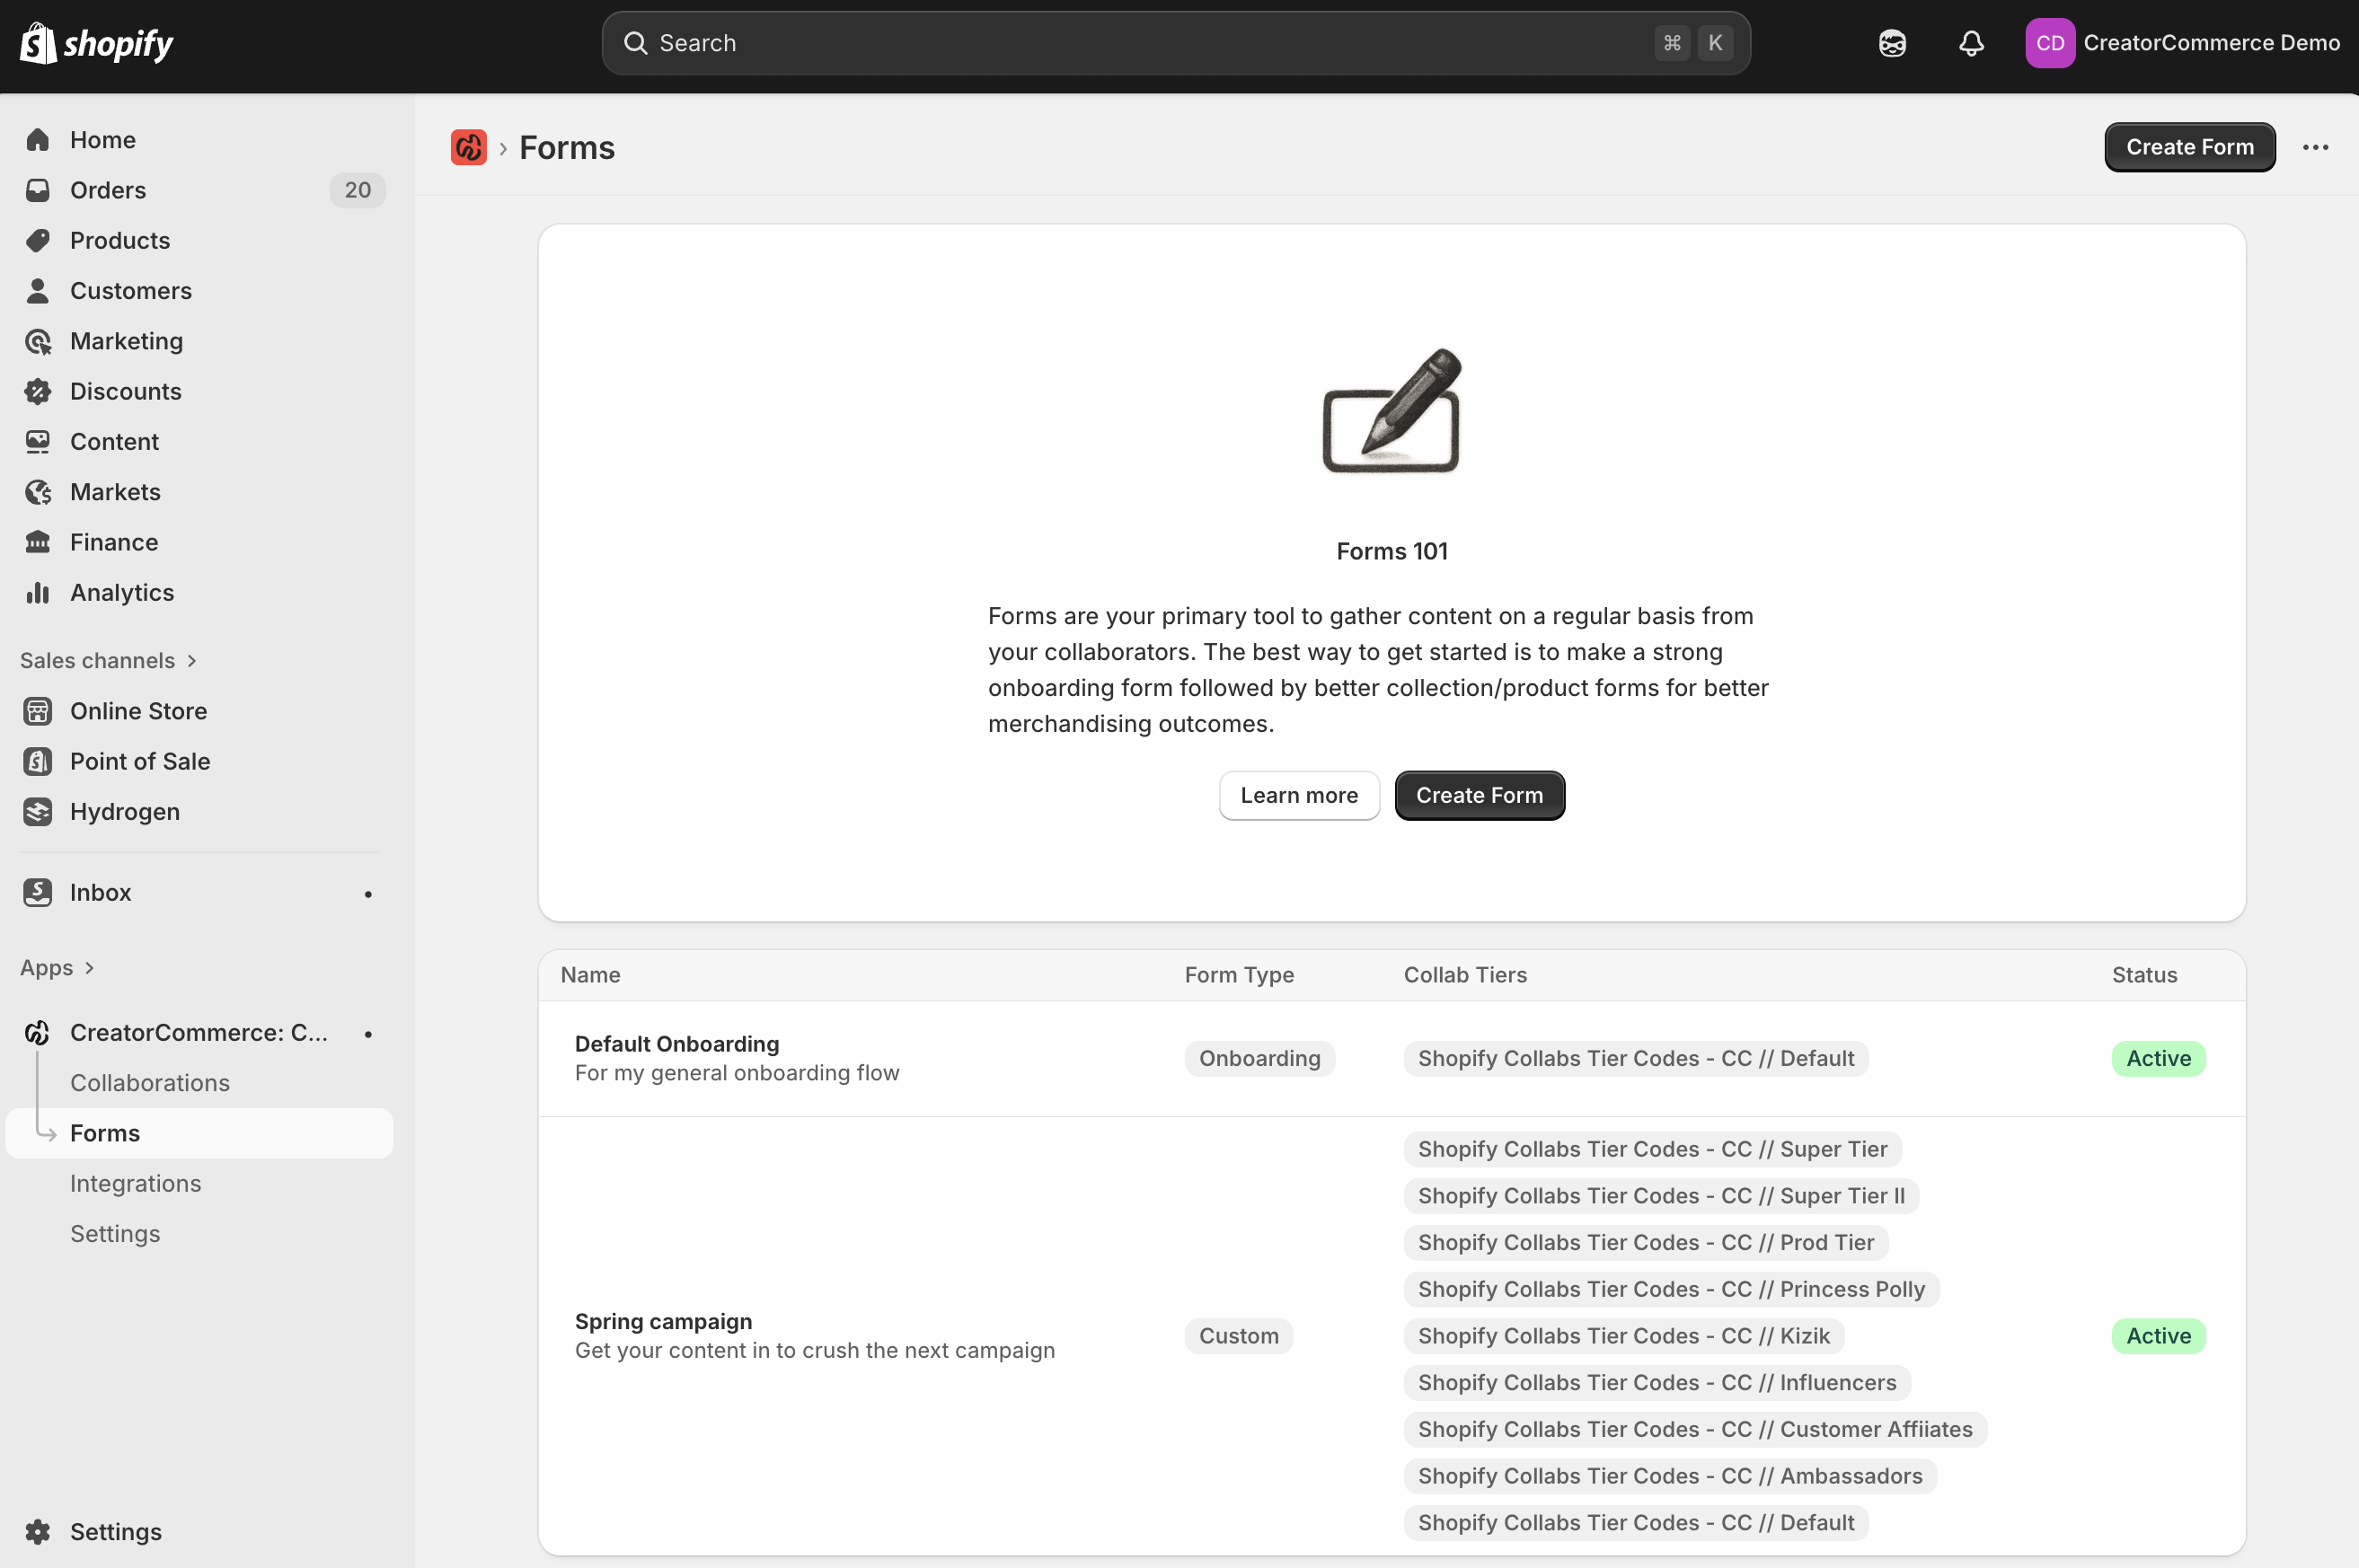Click the top-right Create Form button
Viewport: 2359px width, 1568px height.
2188,147
